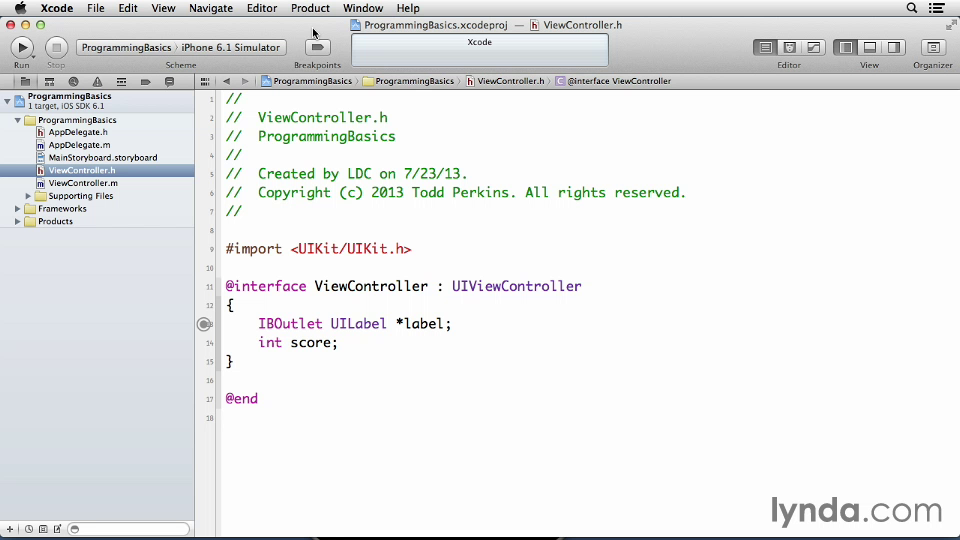Show the Assistant editor
Screen dimensions: 960x540
click(790, 47)
